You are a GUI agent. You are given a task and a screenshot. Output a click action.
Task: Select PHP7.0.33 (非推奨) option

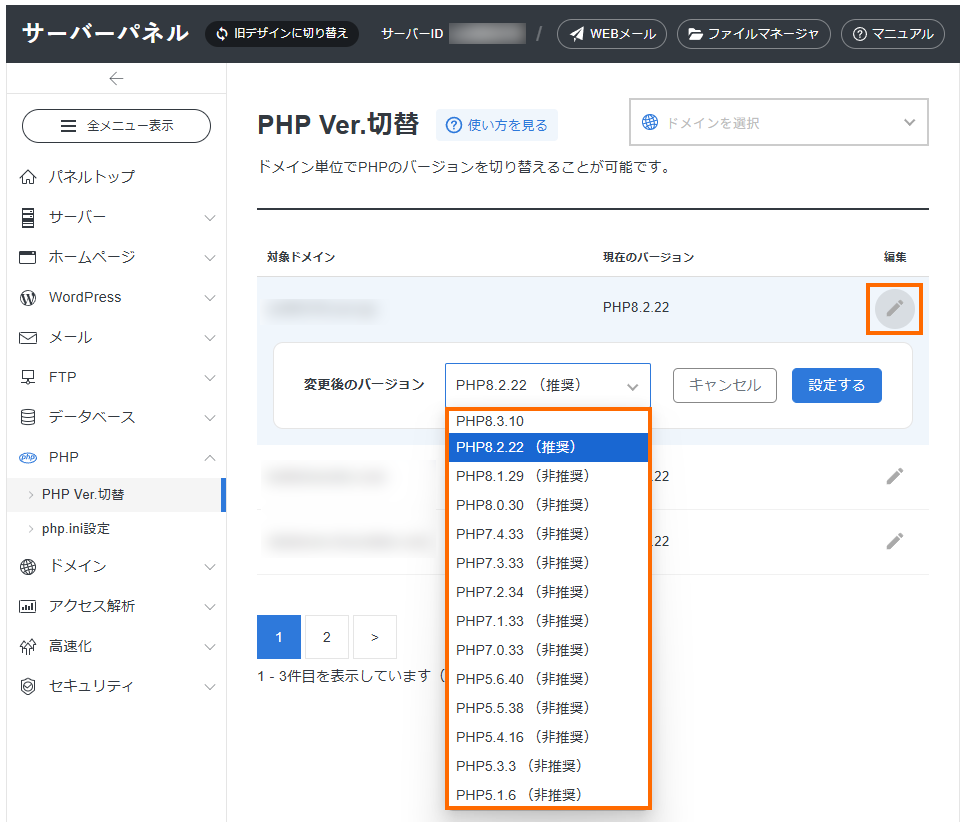coord(548,650)
